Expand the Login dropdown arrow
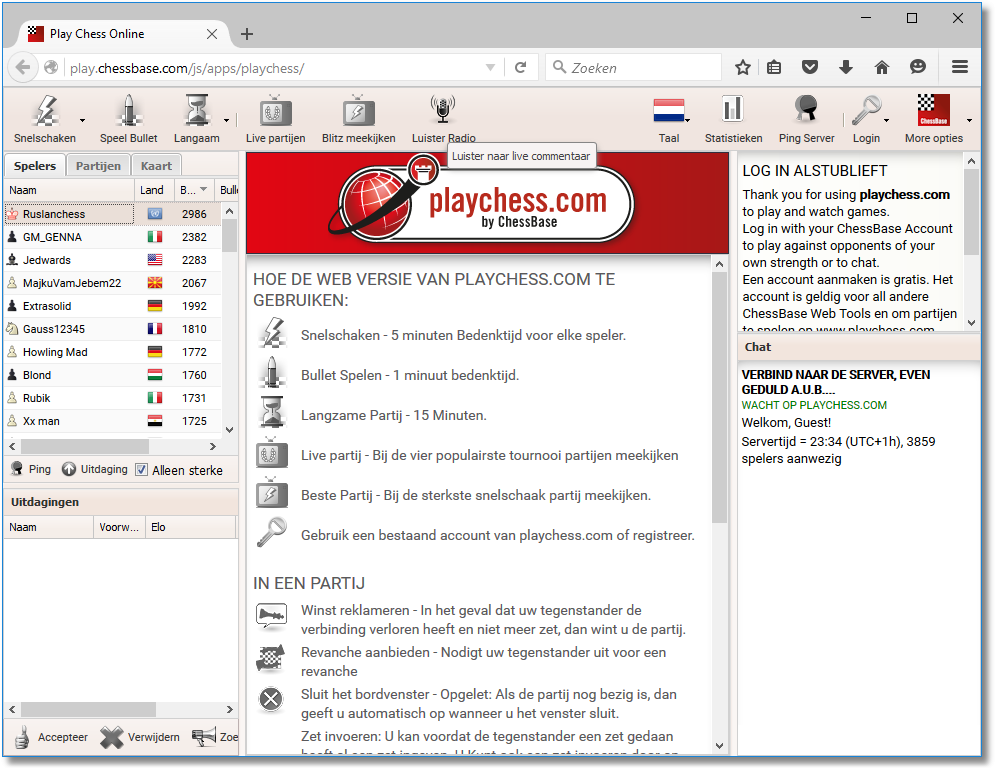This screenshot has width=996, height=771. point(887,121)
